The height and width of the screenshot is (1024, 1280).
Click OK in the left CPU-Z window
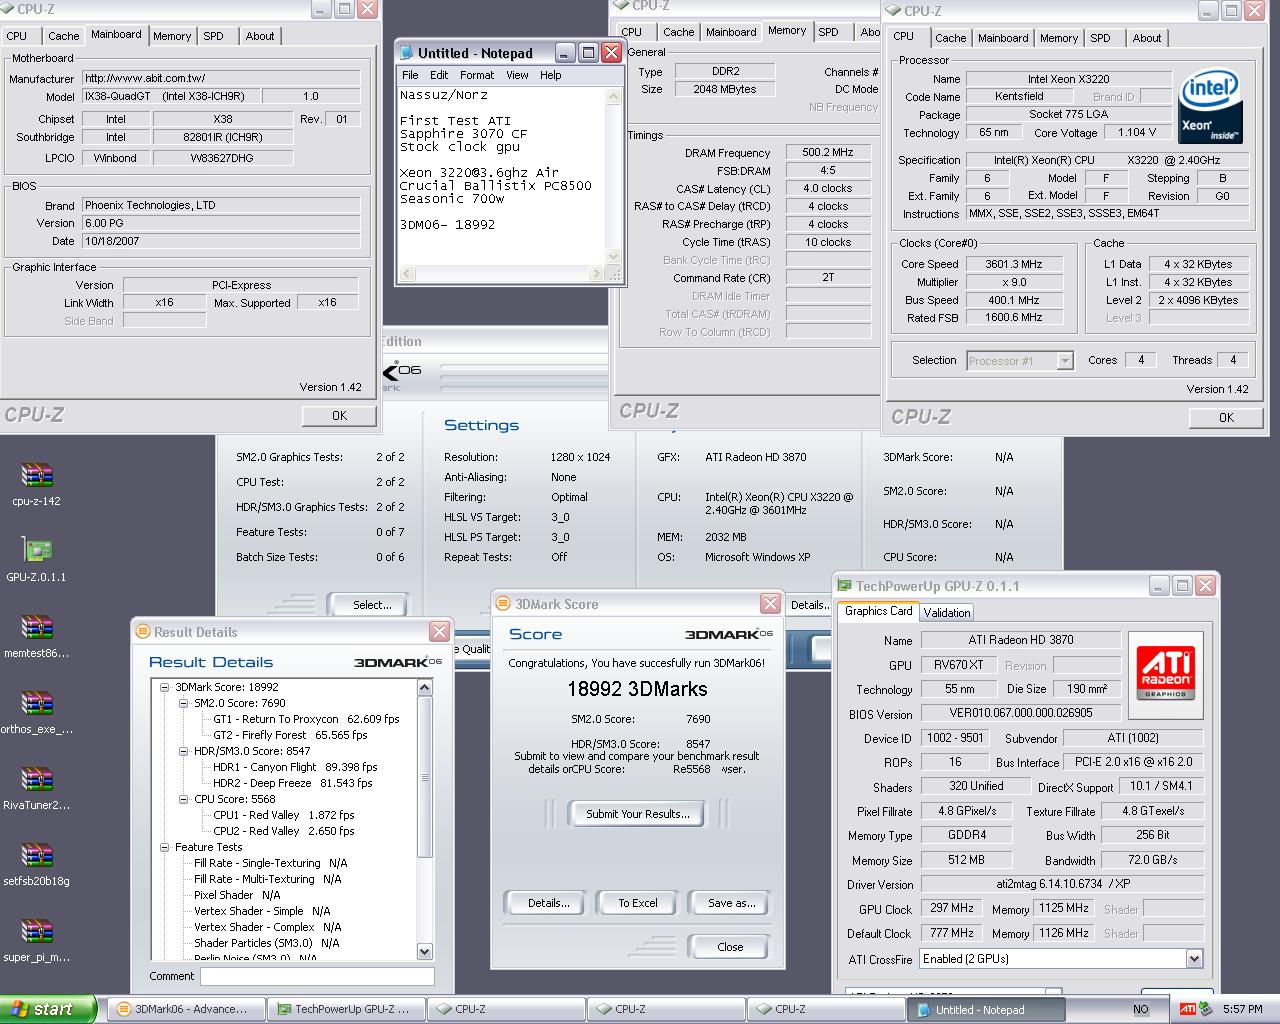click(340, 416)
